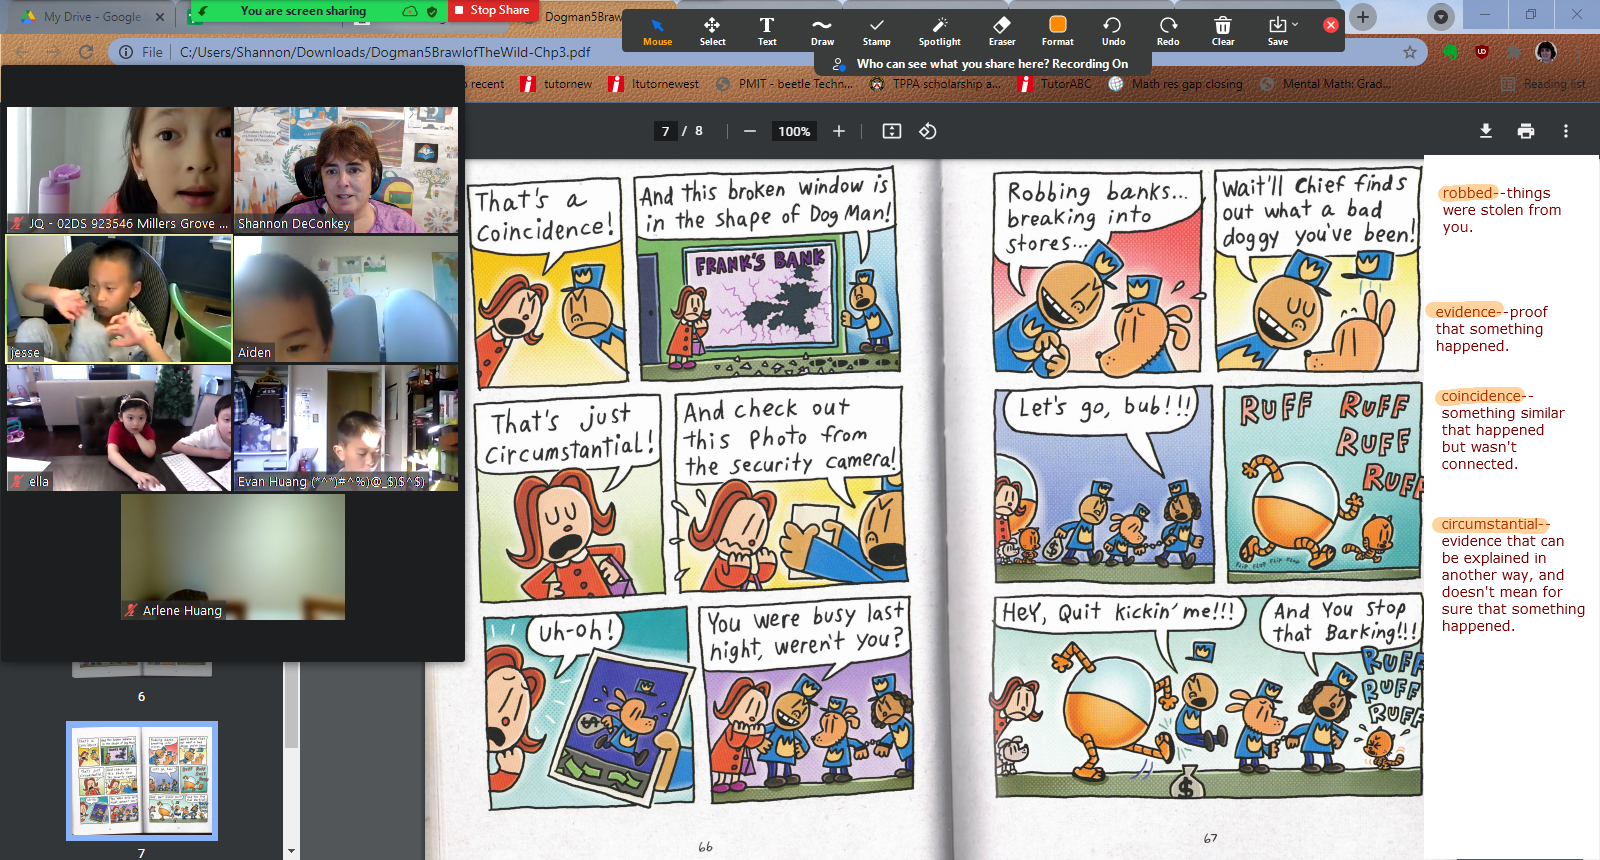The width and height of the screenshot is (1600, 860).
Task: Open PMIT - beetle Techn... bookmark
Action: coord(785,84)
